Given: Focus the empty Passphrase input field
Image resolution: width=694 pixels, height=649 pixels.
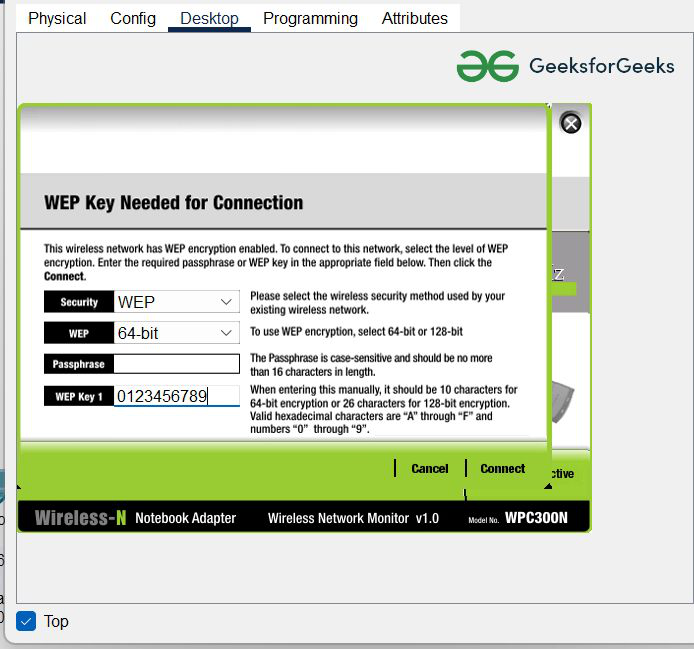Looking at the screenshot, I should [x=176, y=364].
